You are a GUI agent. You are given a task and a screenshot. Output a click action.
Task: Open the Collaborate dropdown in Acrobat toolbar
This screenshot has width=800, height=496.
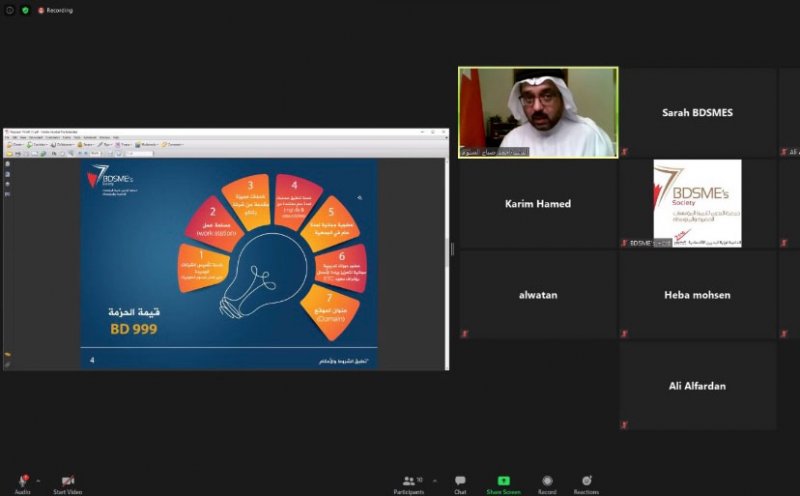click(62, 144)
